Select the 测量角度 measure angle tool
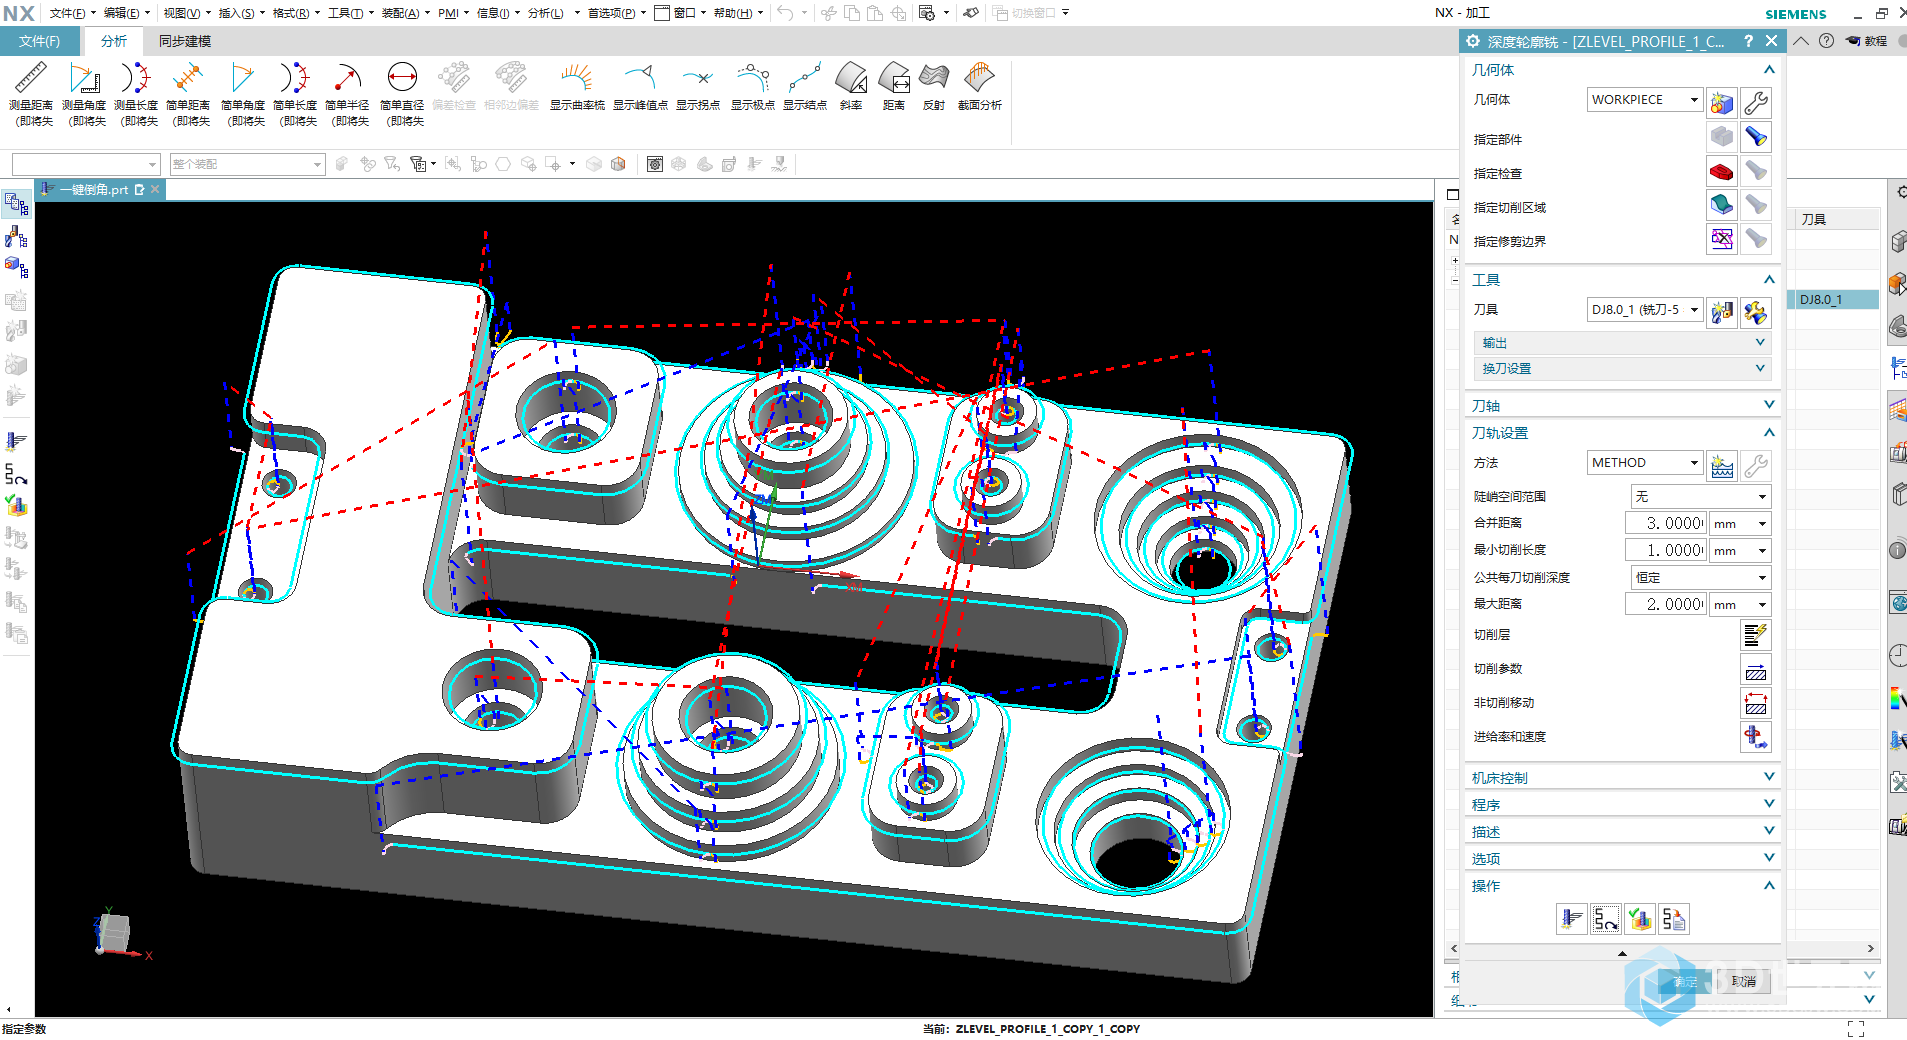This screenshot has width=1907, height=1040. pyautogui.click(x=84, y=93)
